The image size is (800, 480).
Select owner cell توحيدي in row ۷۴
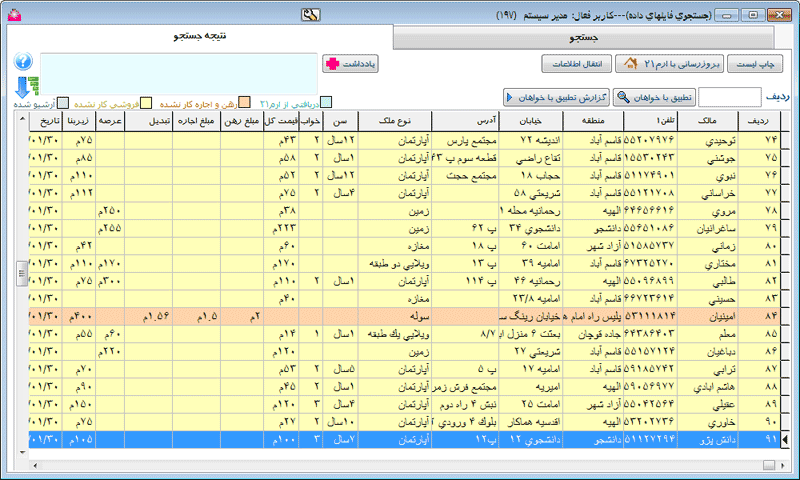[707, 140]
